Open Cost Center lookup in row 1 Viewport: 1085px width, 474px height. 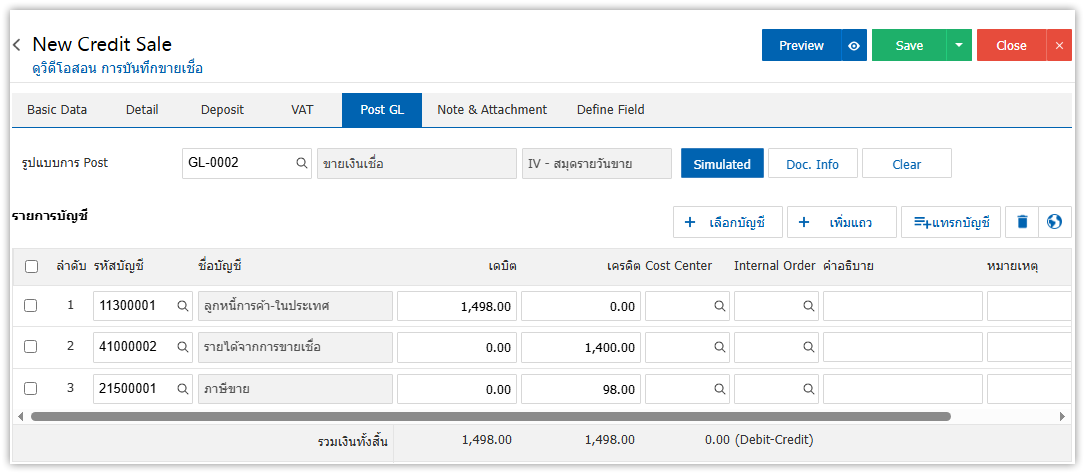tap(719, 306)
